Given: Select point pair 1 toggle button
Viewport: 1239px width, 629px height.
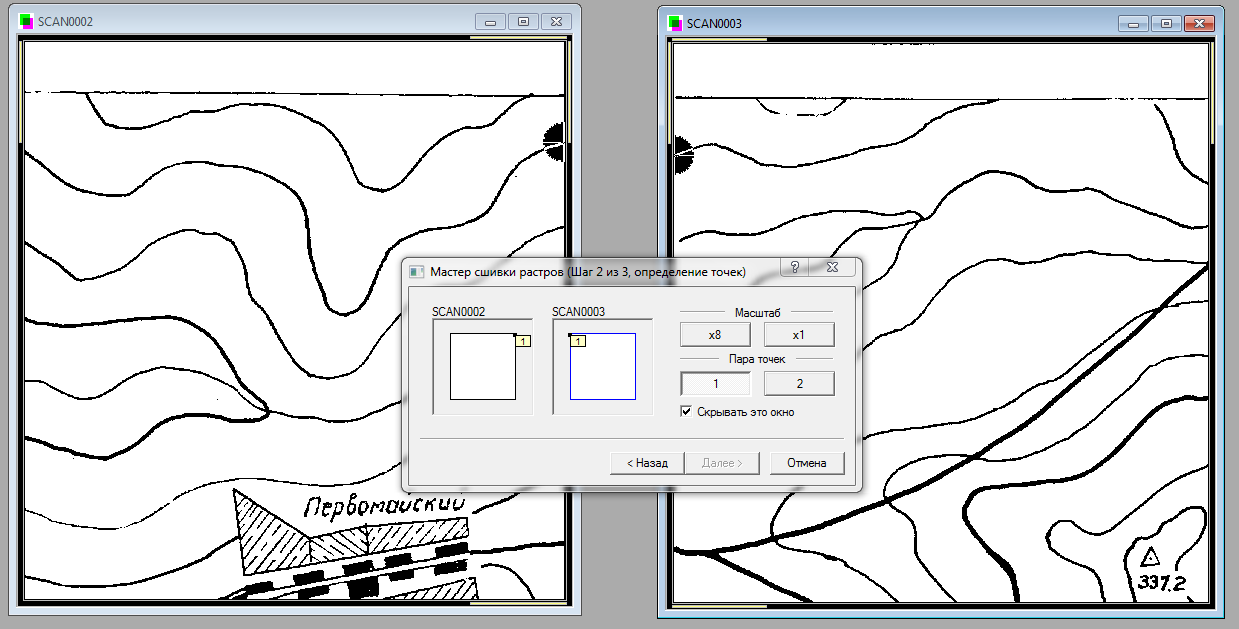Looking at the screenshot, I should click(x=715, y=384).
